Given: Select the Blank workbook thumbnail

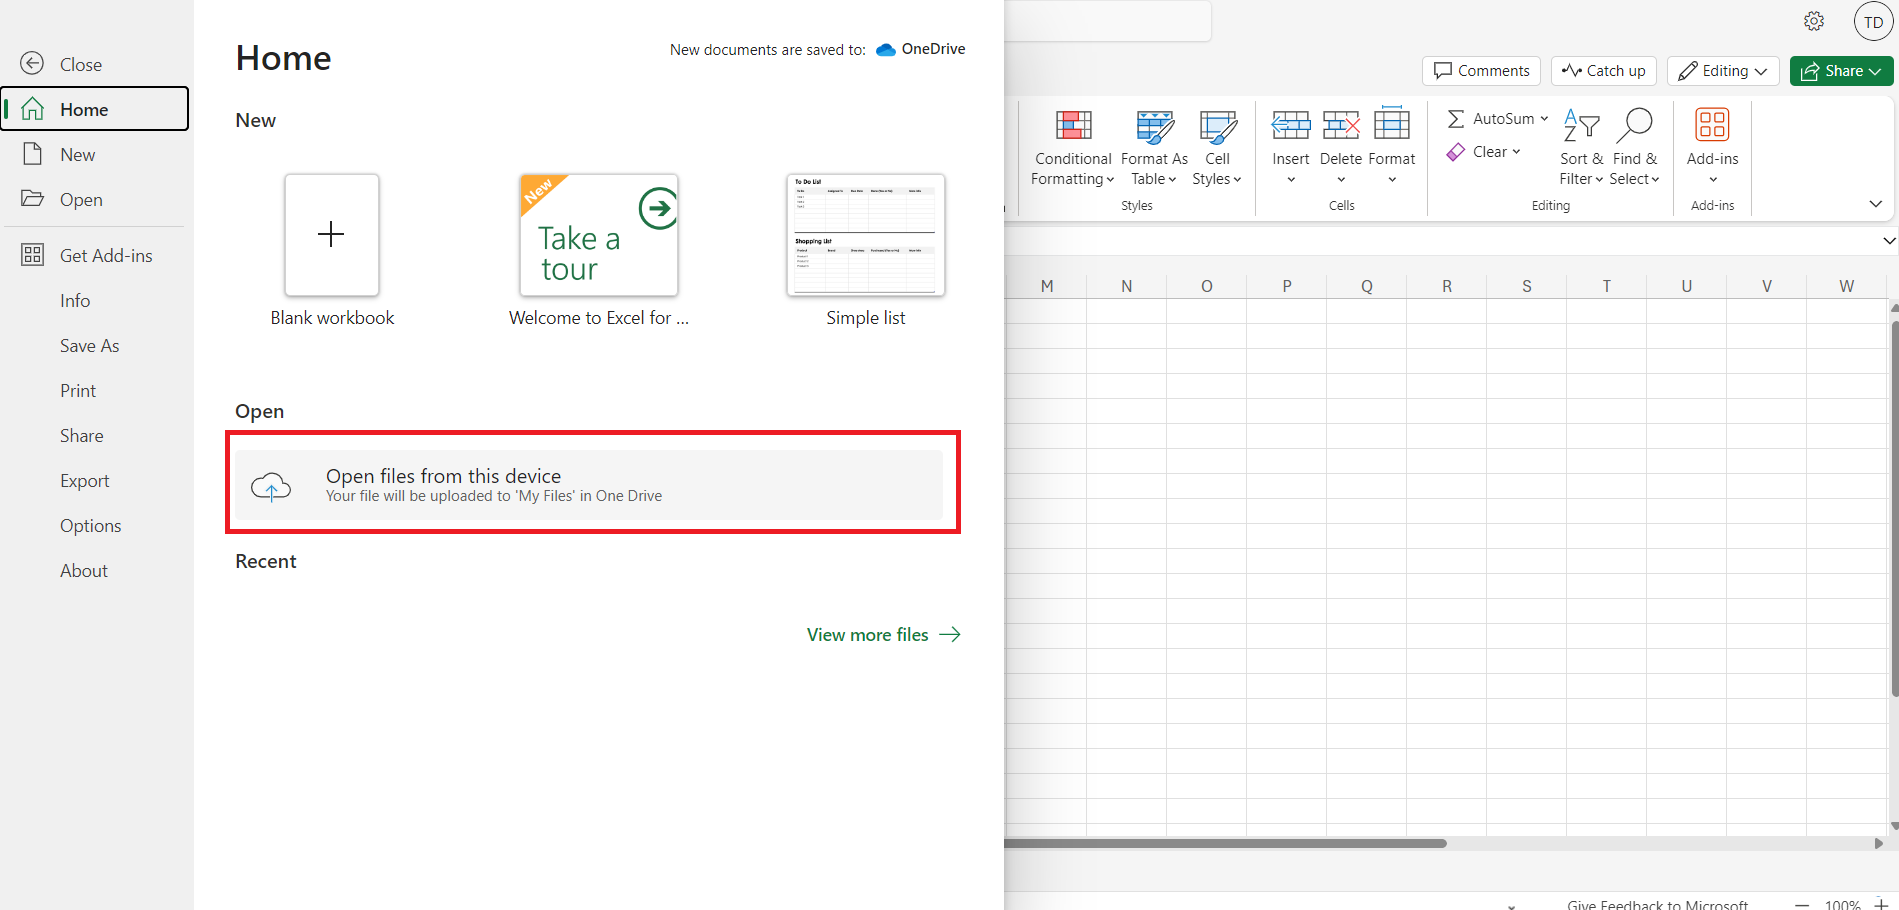Looking at the screenshot, I should click(332, 236).
